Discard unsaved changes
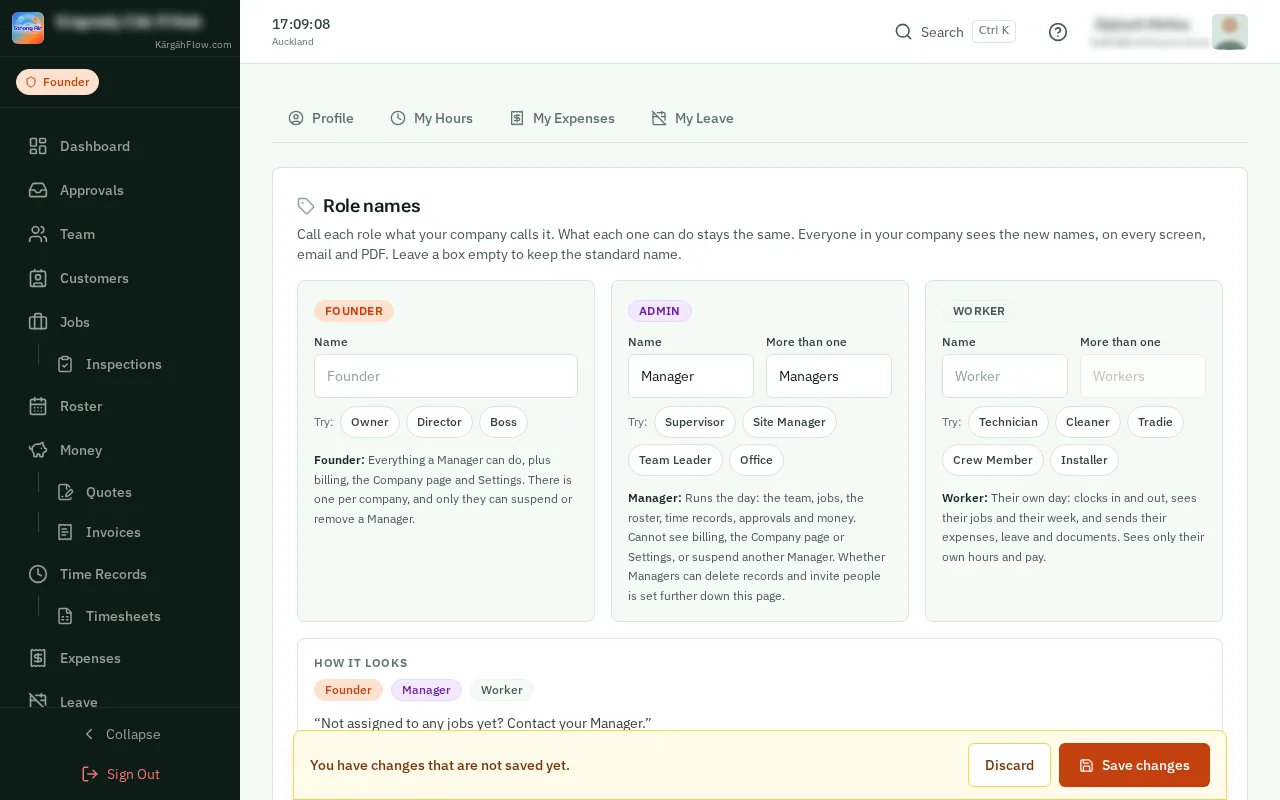This screenshot has height=800, width=1280. (1009, 765)
